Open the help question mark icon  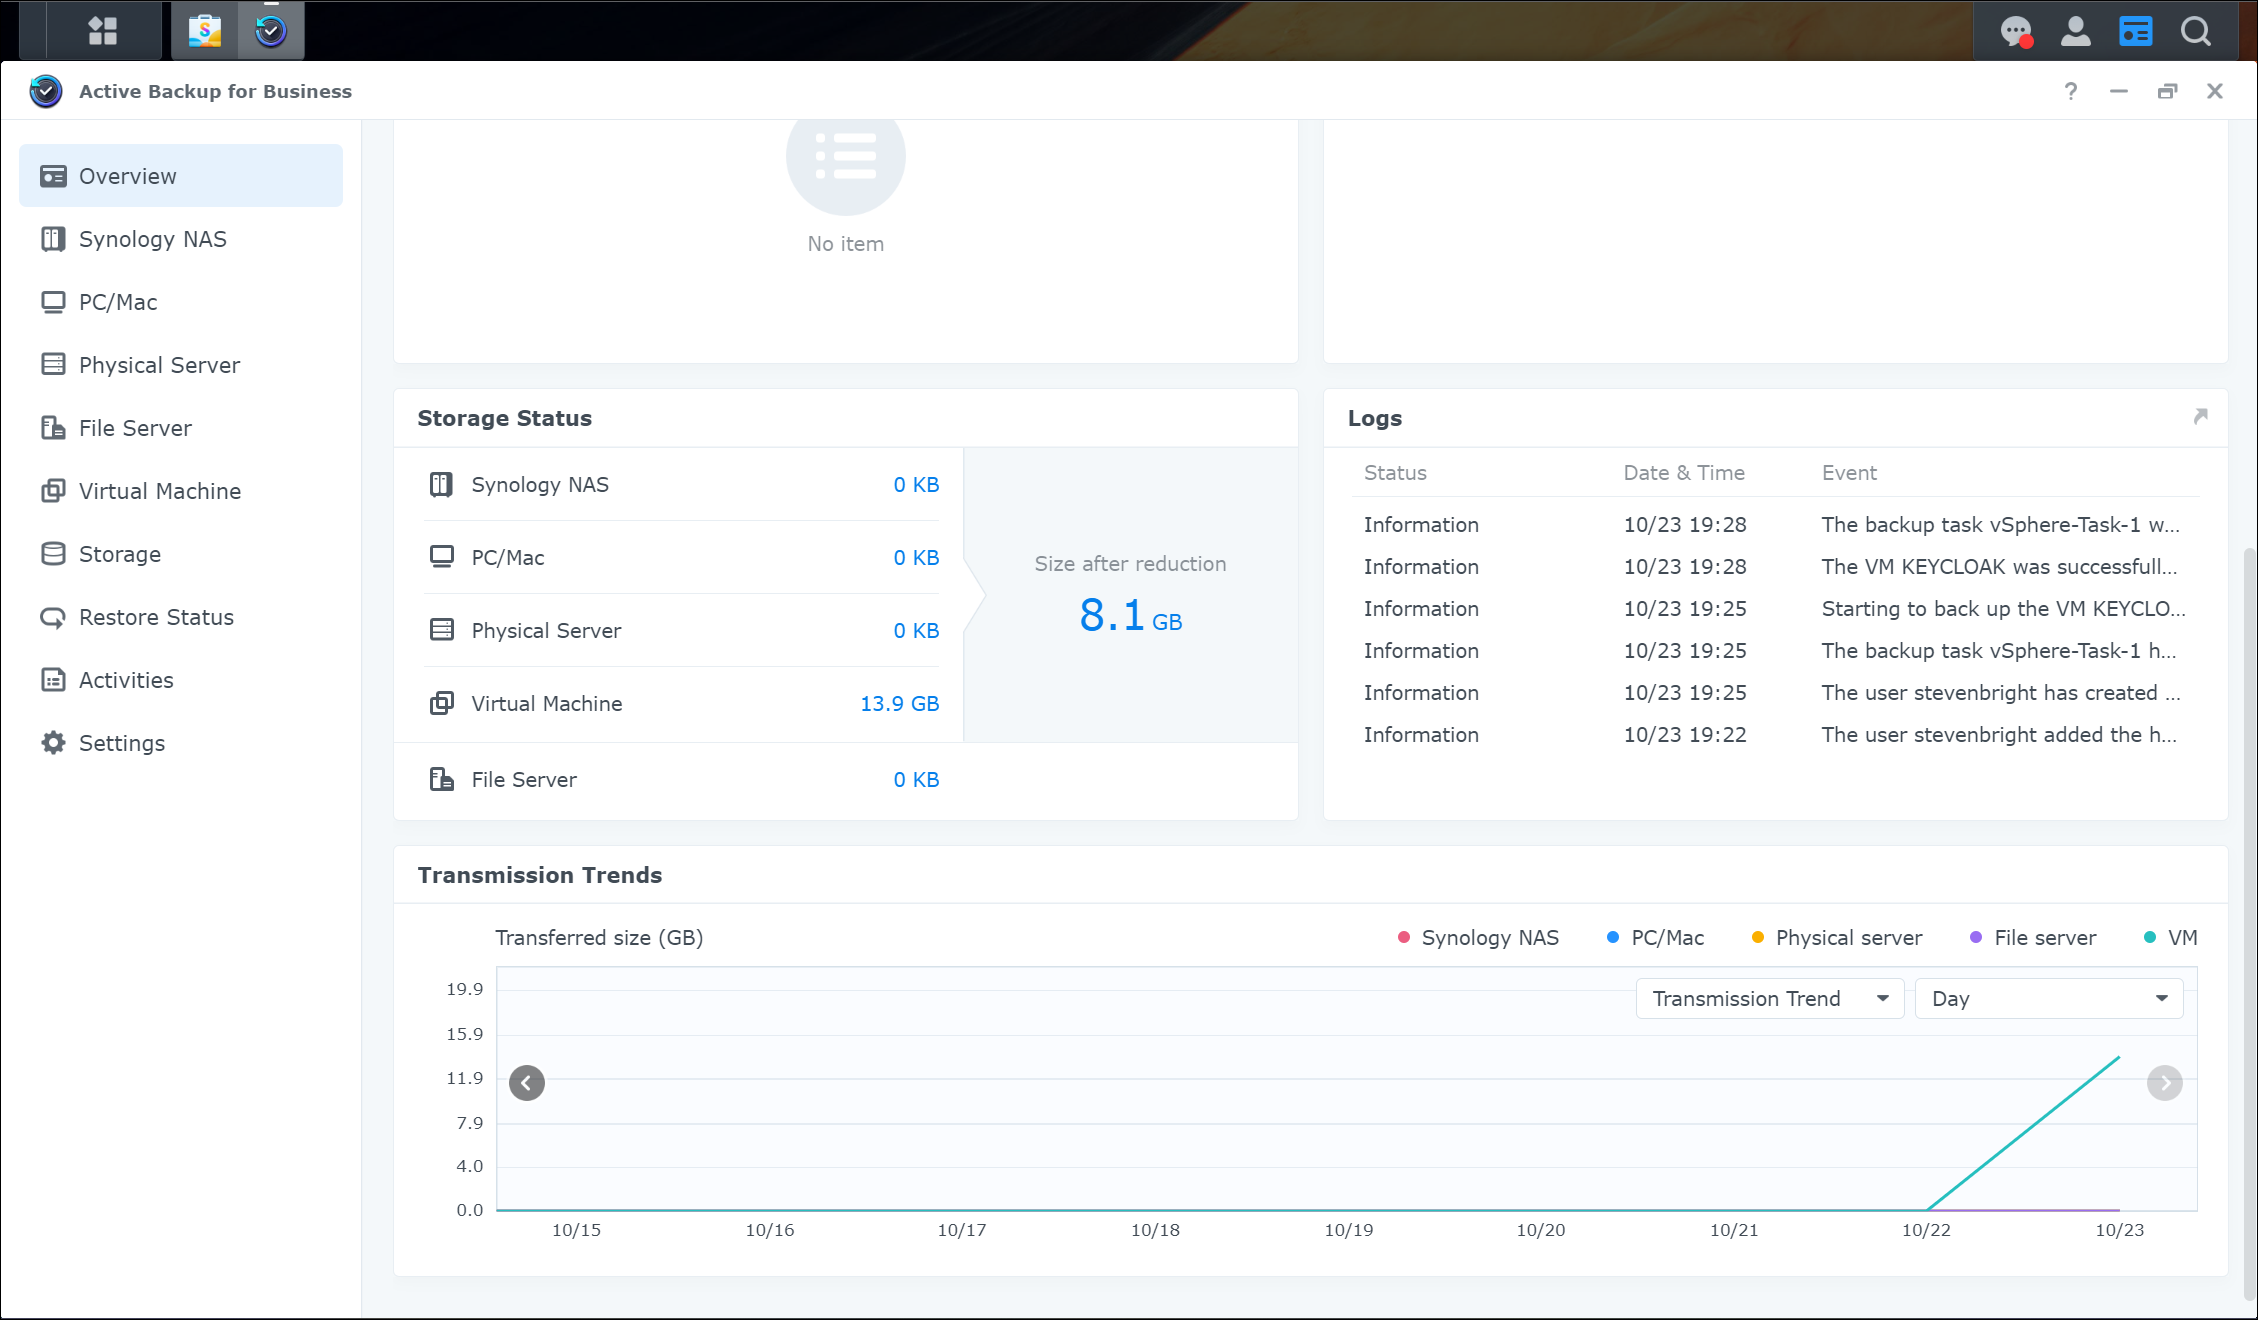click(2070, 91)
